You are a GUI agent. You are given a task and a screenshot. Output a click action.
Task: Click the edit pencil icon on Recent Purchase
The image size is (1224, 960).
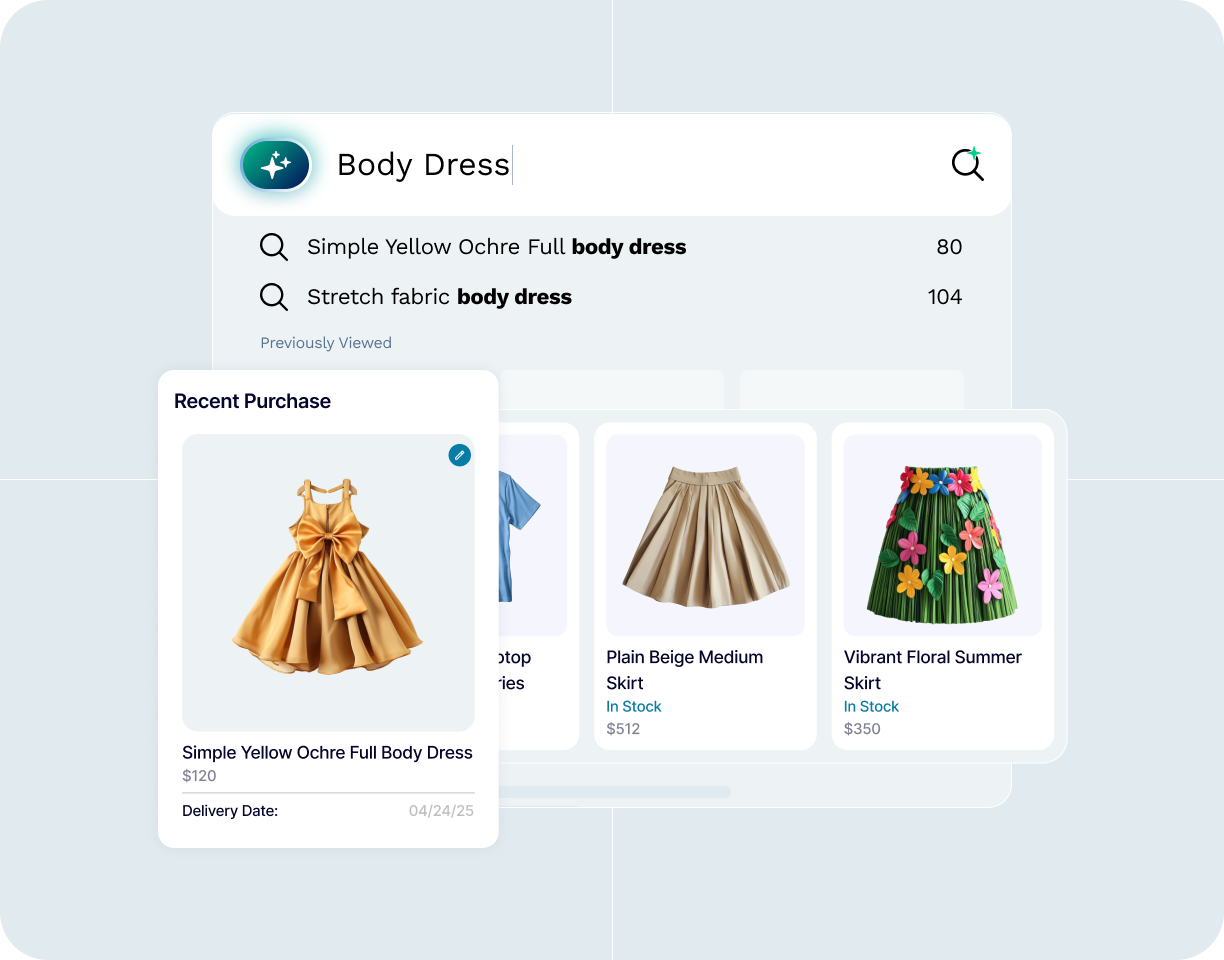pos(459,455)
